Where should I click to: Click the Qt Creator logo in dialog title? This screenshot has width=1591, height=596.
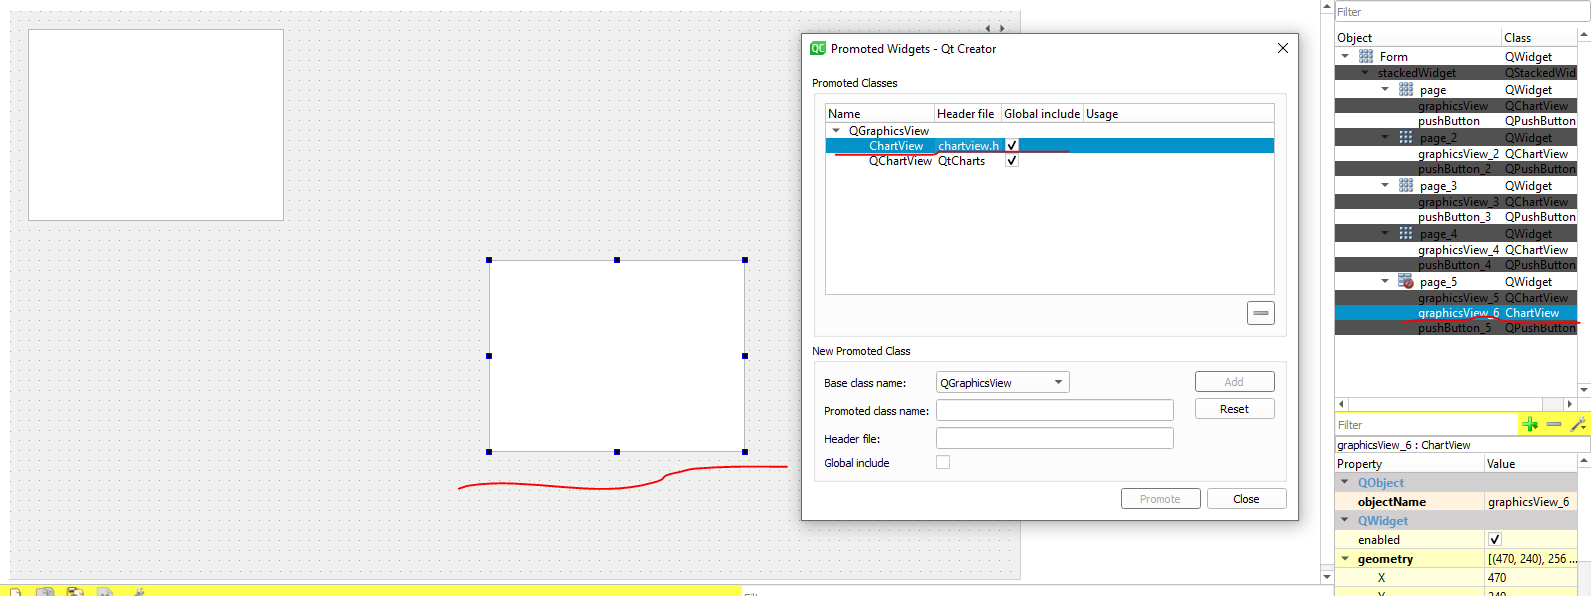click(818, 48)
